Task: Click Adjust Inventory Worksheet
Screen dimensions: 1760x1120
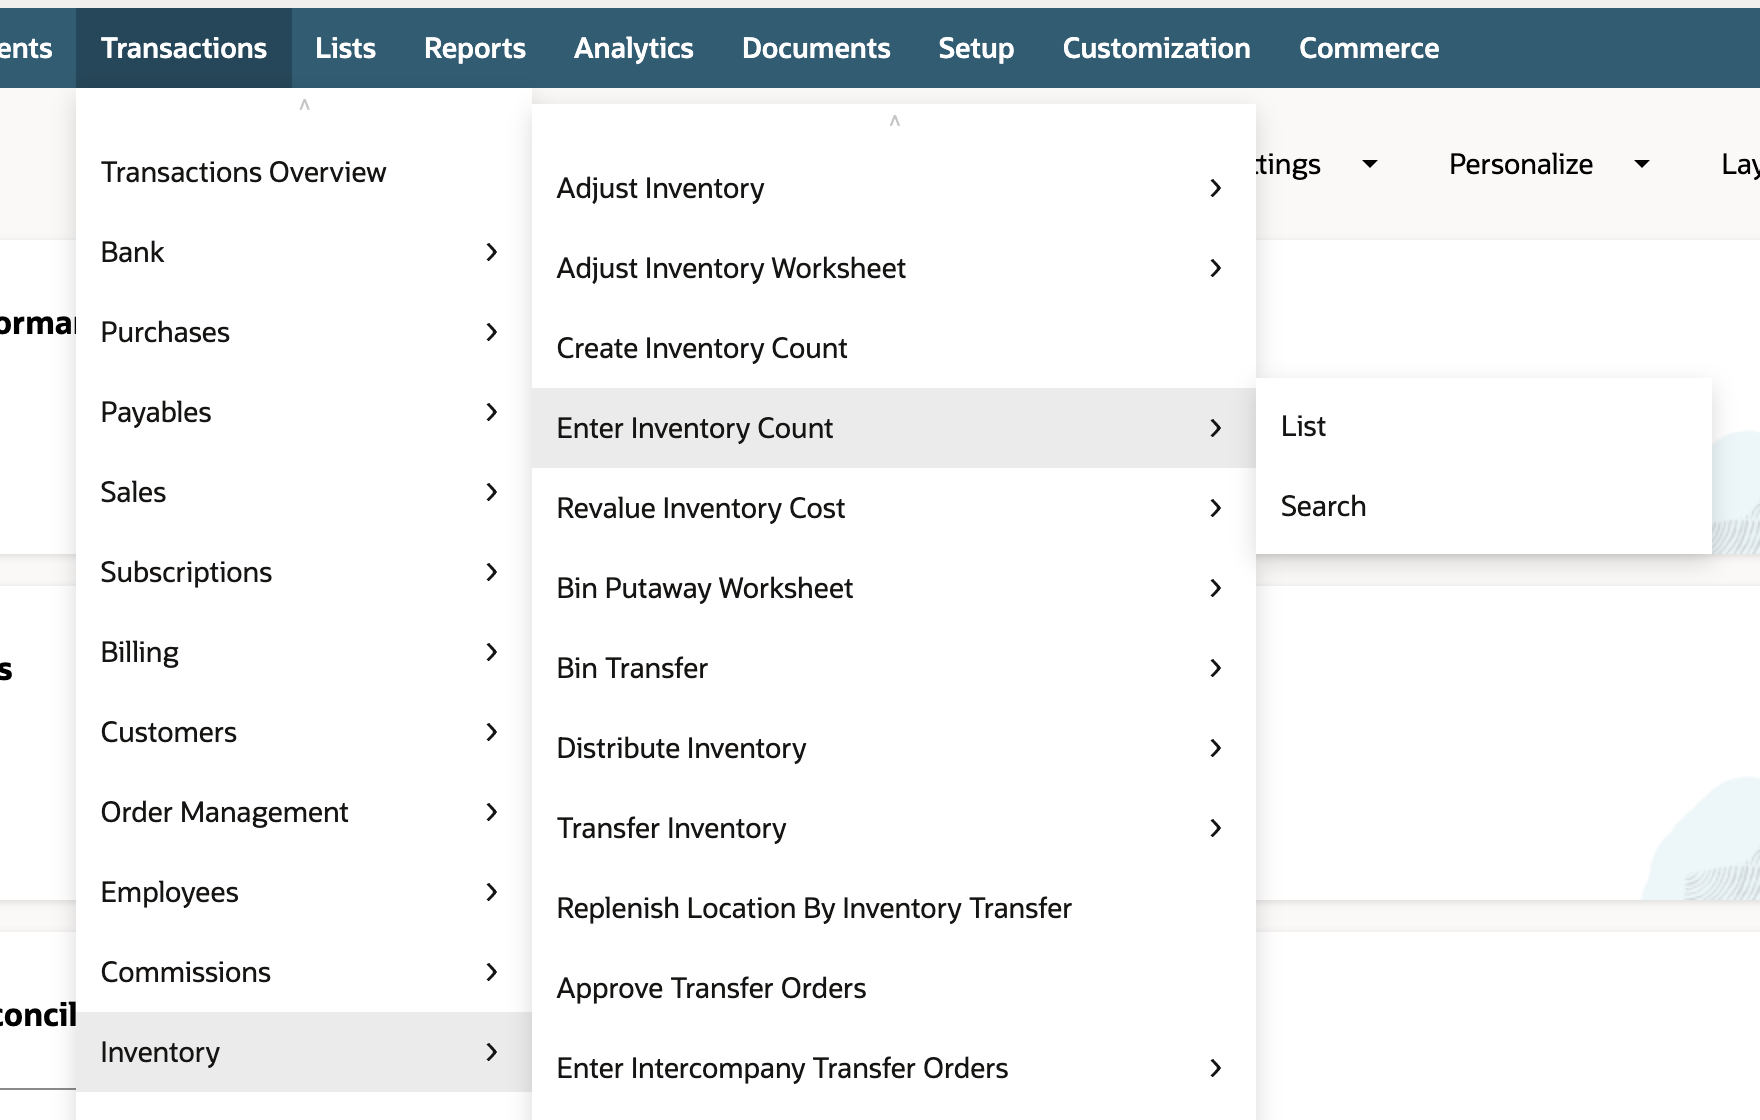Action: [x=894, y=268]
